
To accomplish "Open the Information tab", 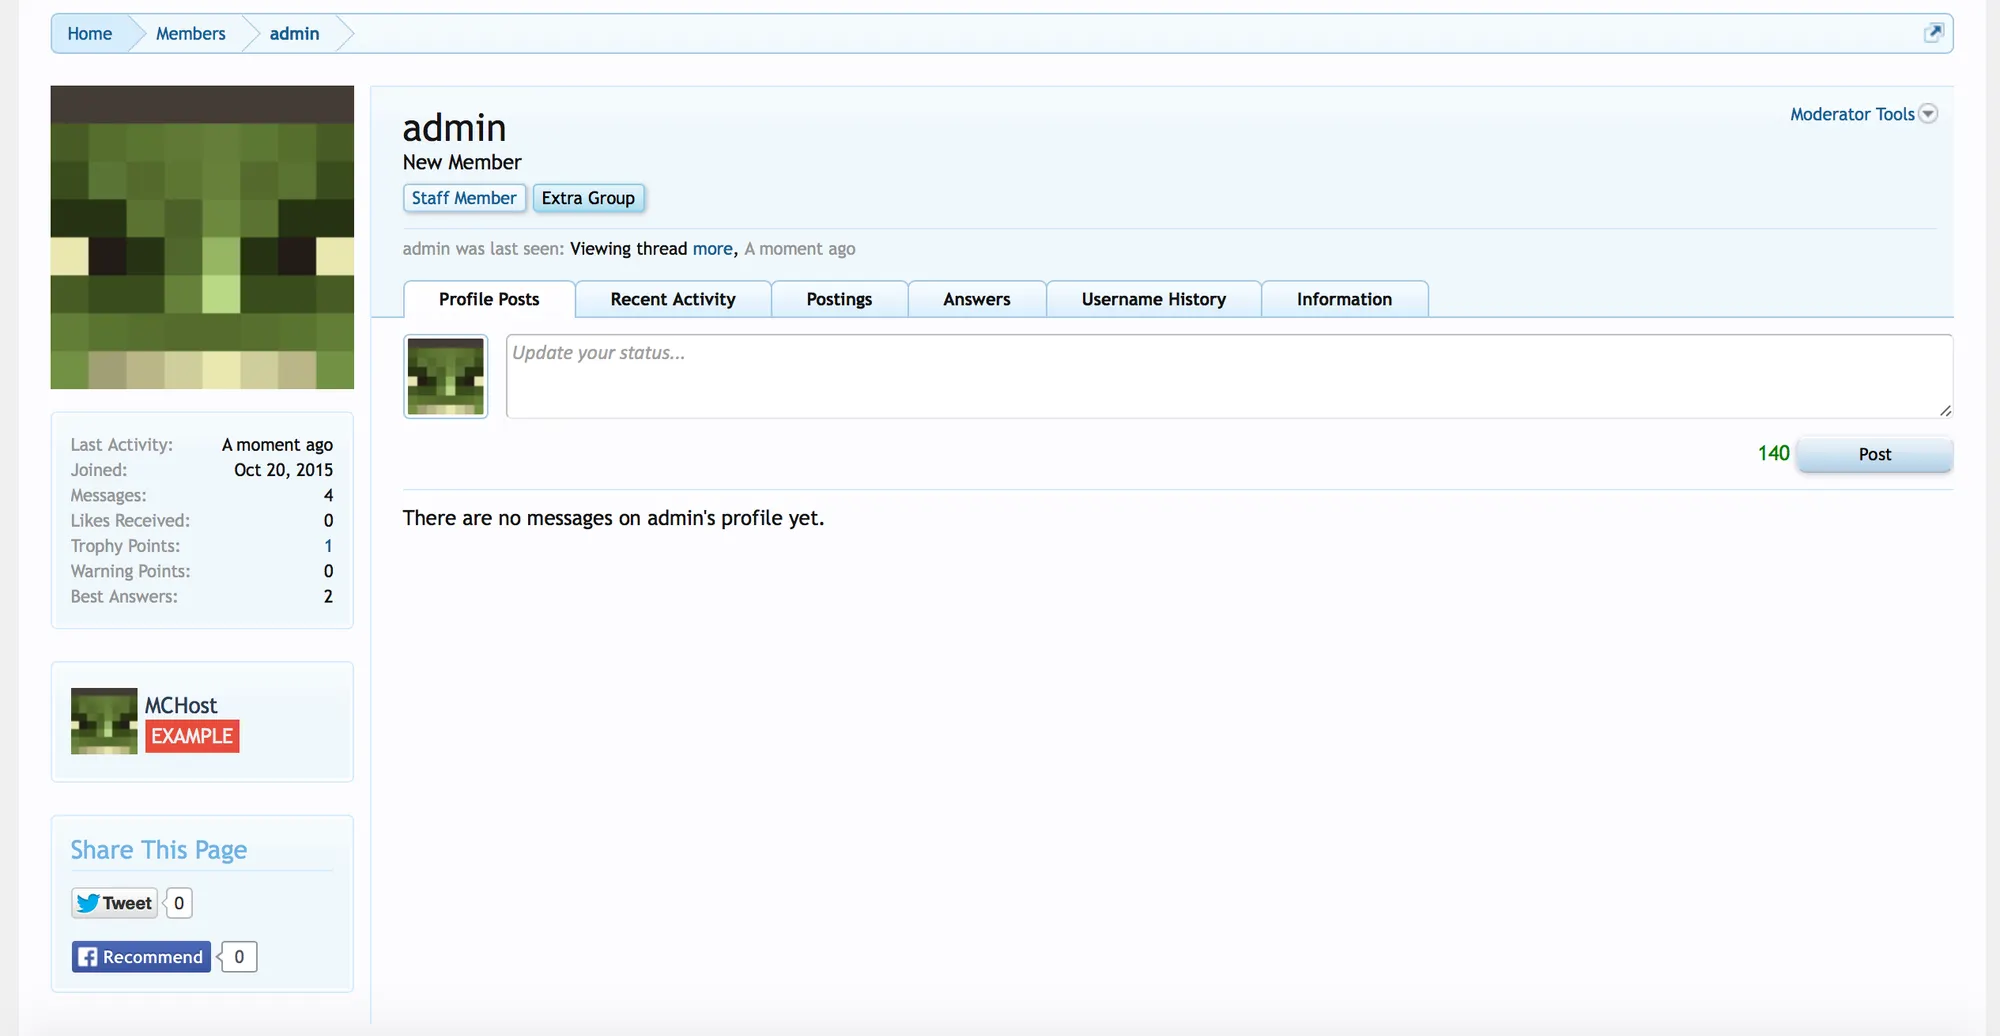I will click(1343, 299).
